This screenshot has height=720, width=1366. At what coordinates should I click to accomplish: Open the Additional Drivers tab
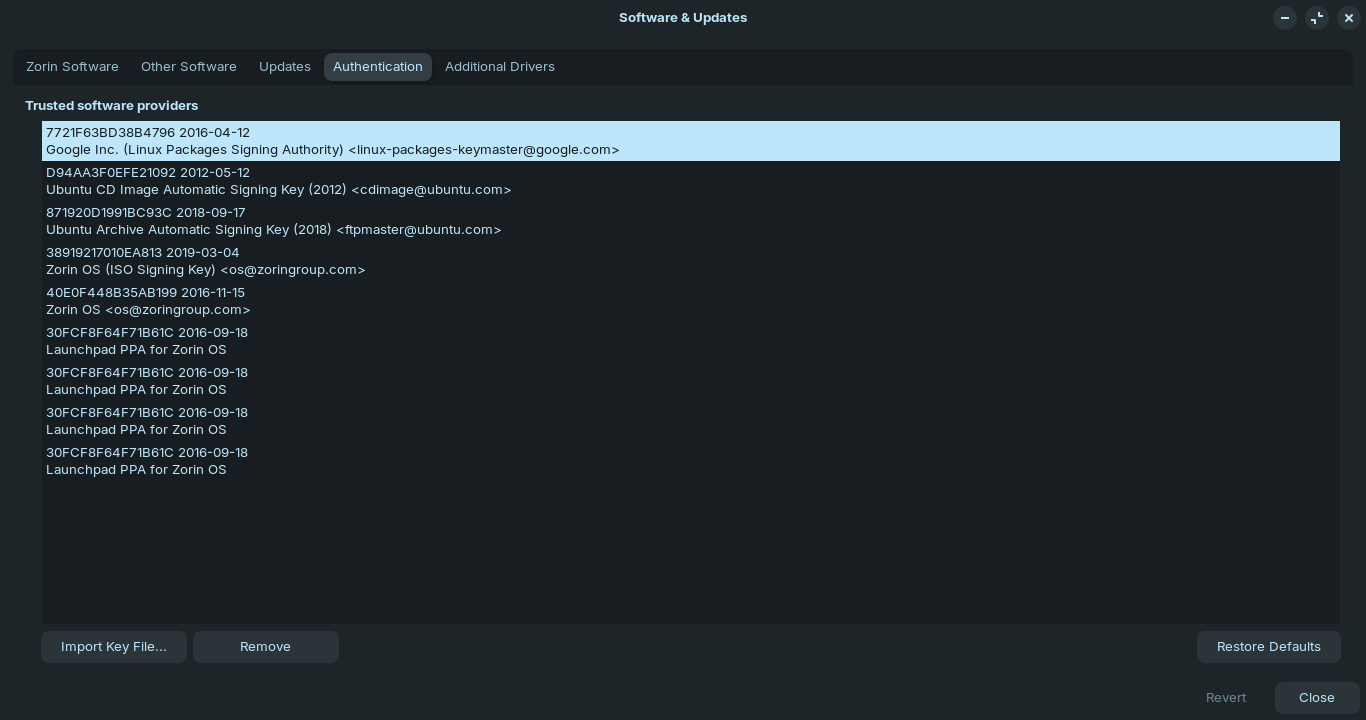[500, 67]
